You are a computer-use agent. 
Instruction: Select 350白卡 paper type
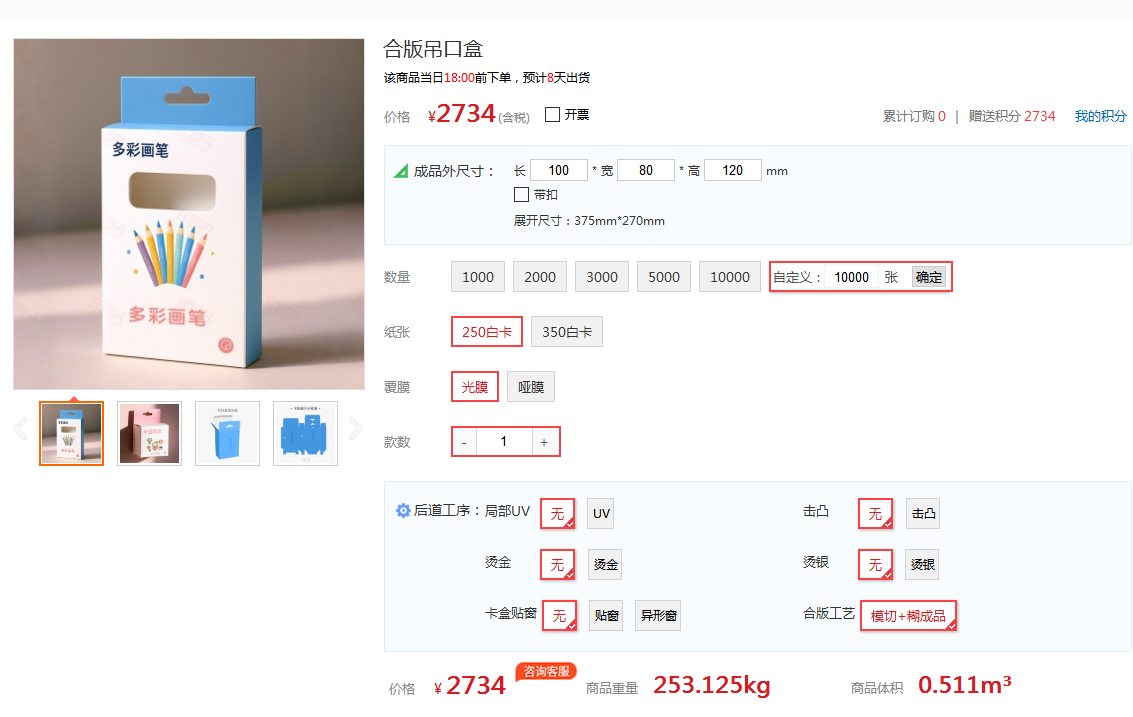567,332
